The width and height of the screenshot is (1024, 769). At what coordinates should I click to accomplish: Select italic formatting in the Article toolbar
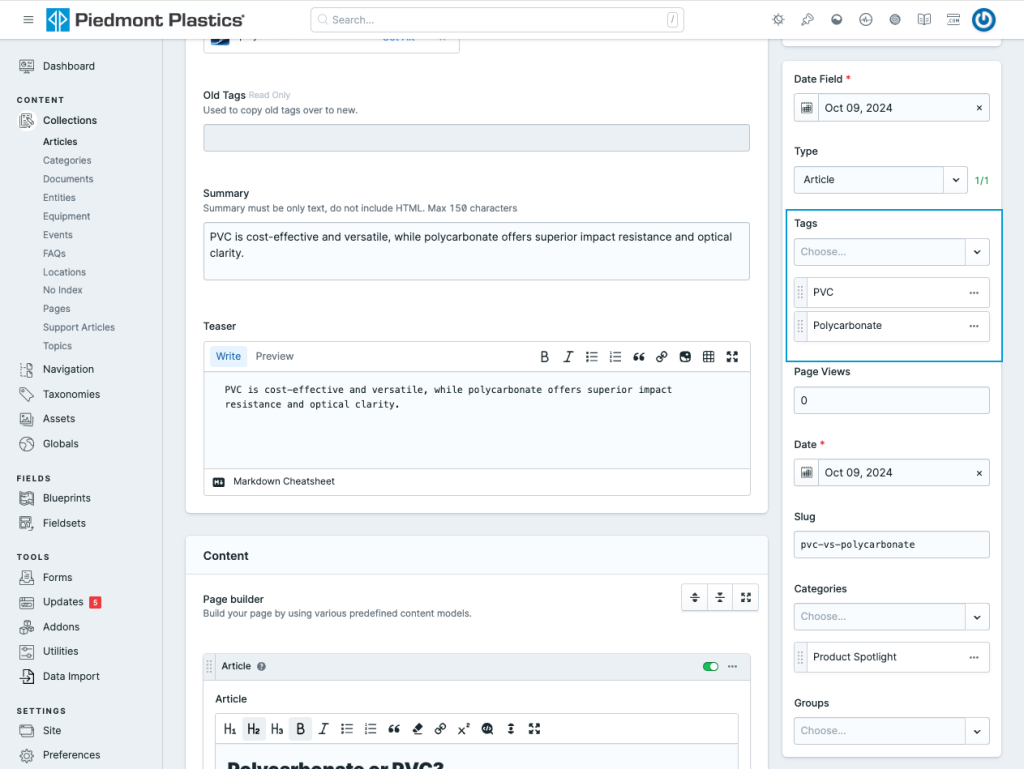point(323,729)
